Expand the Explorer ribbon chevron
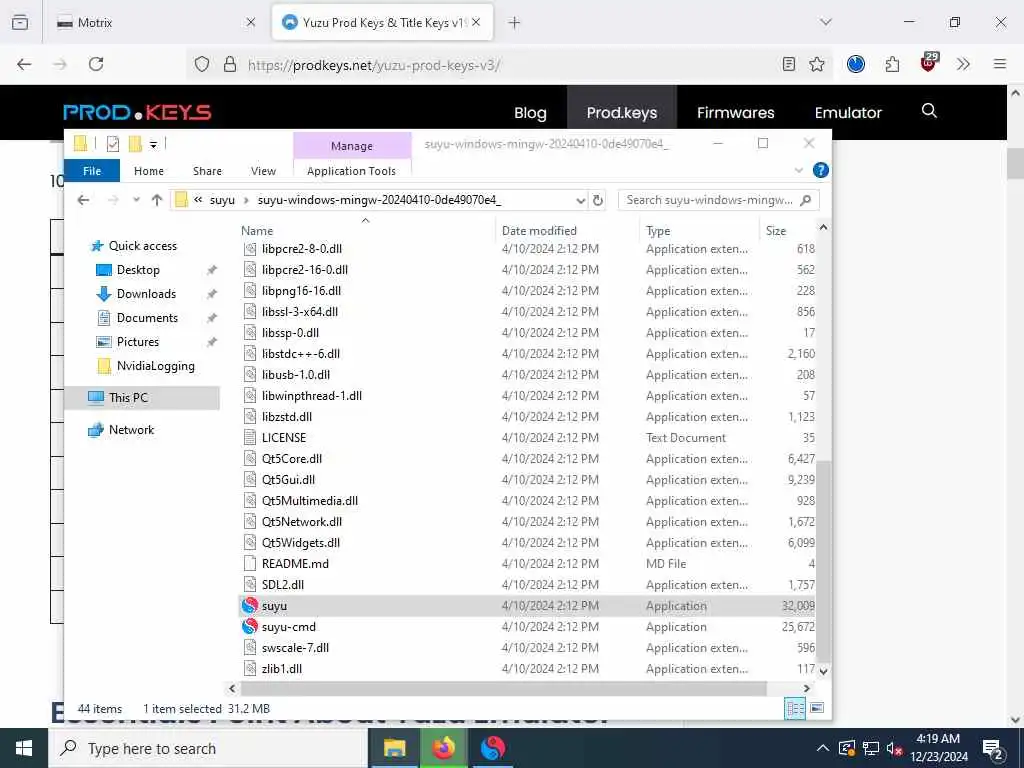Viewport: 1024px width, 768px height. 798,170
